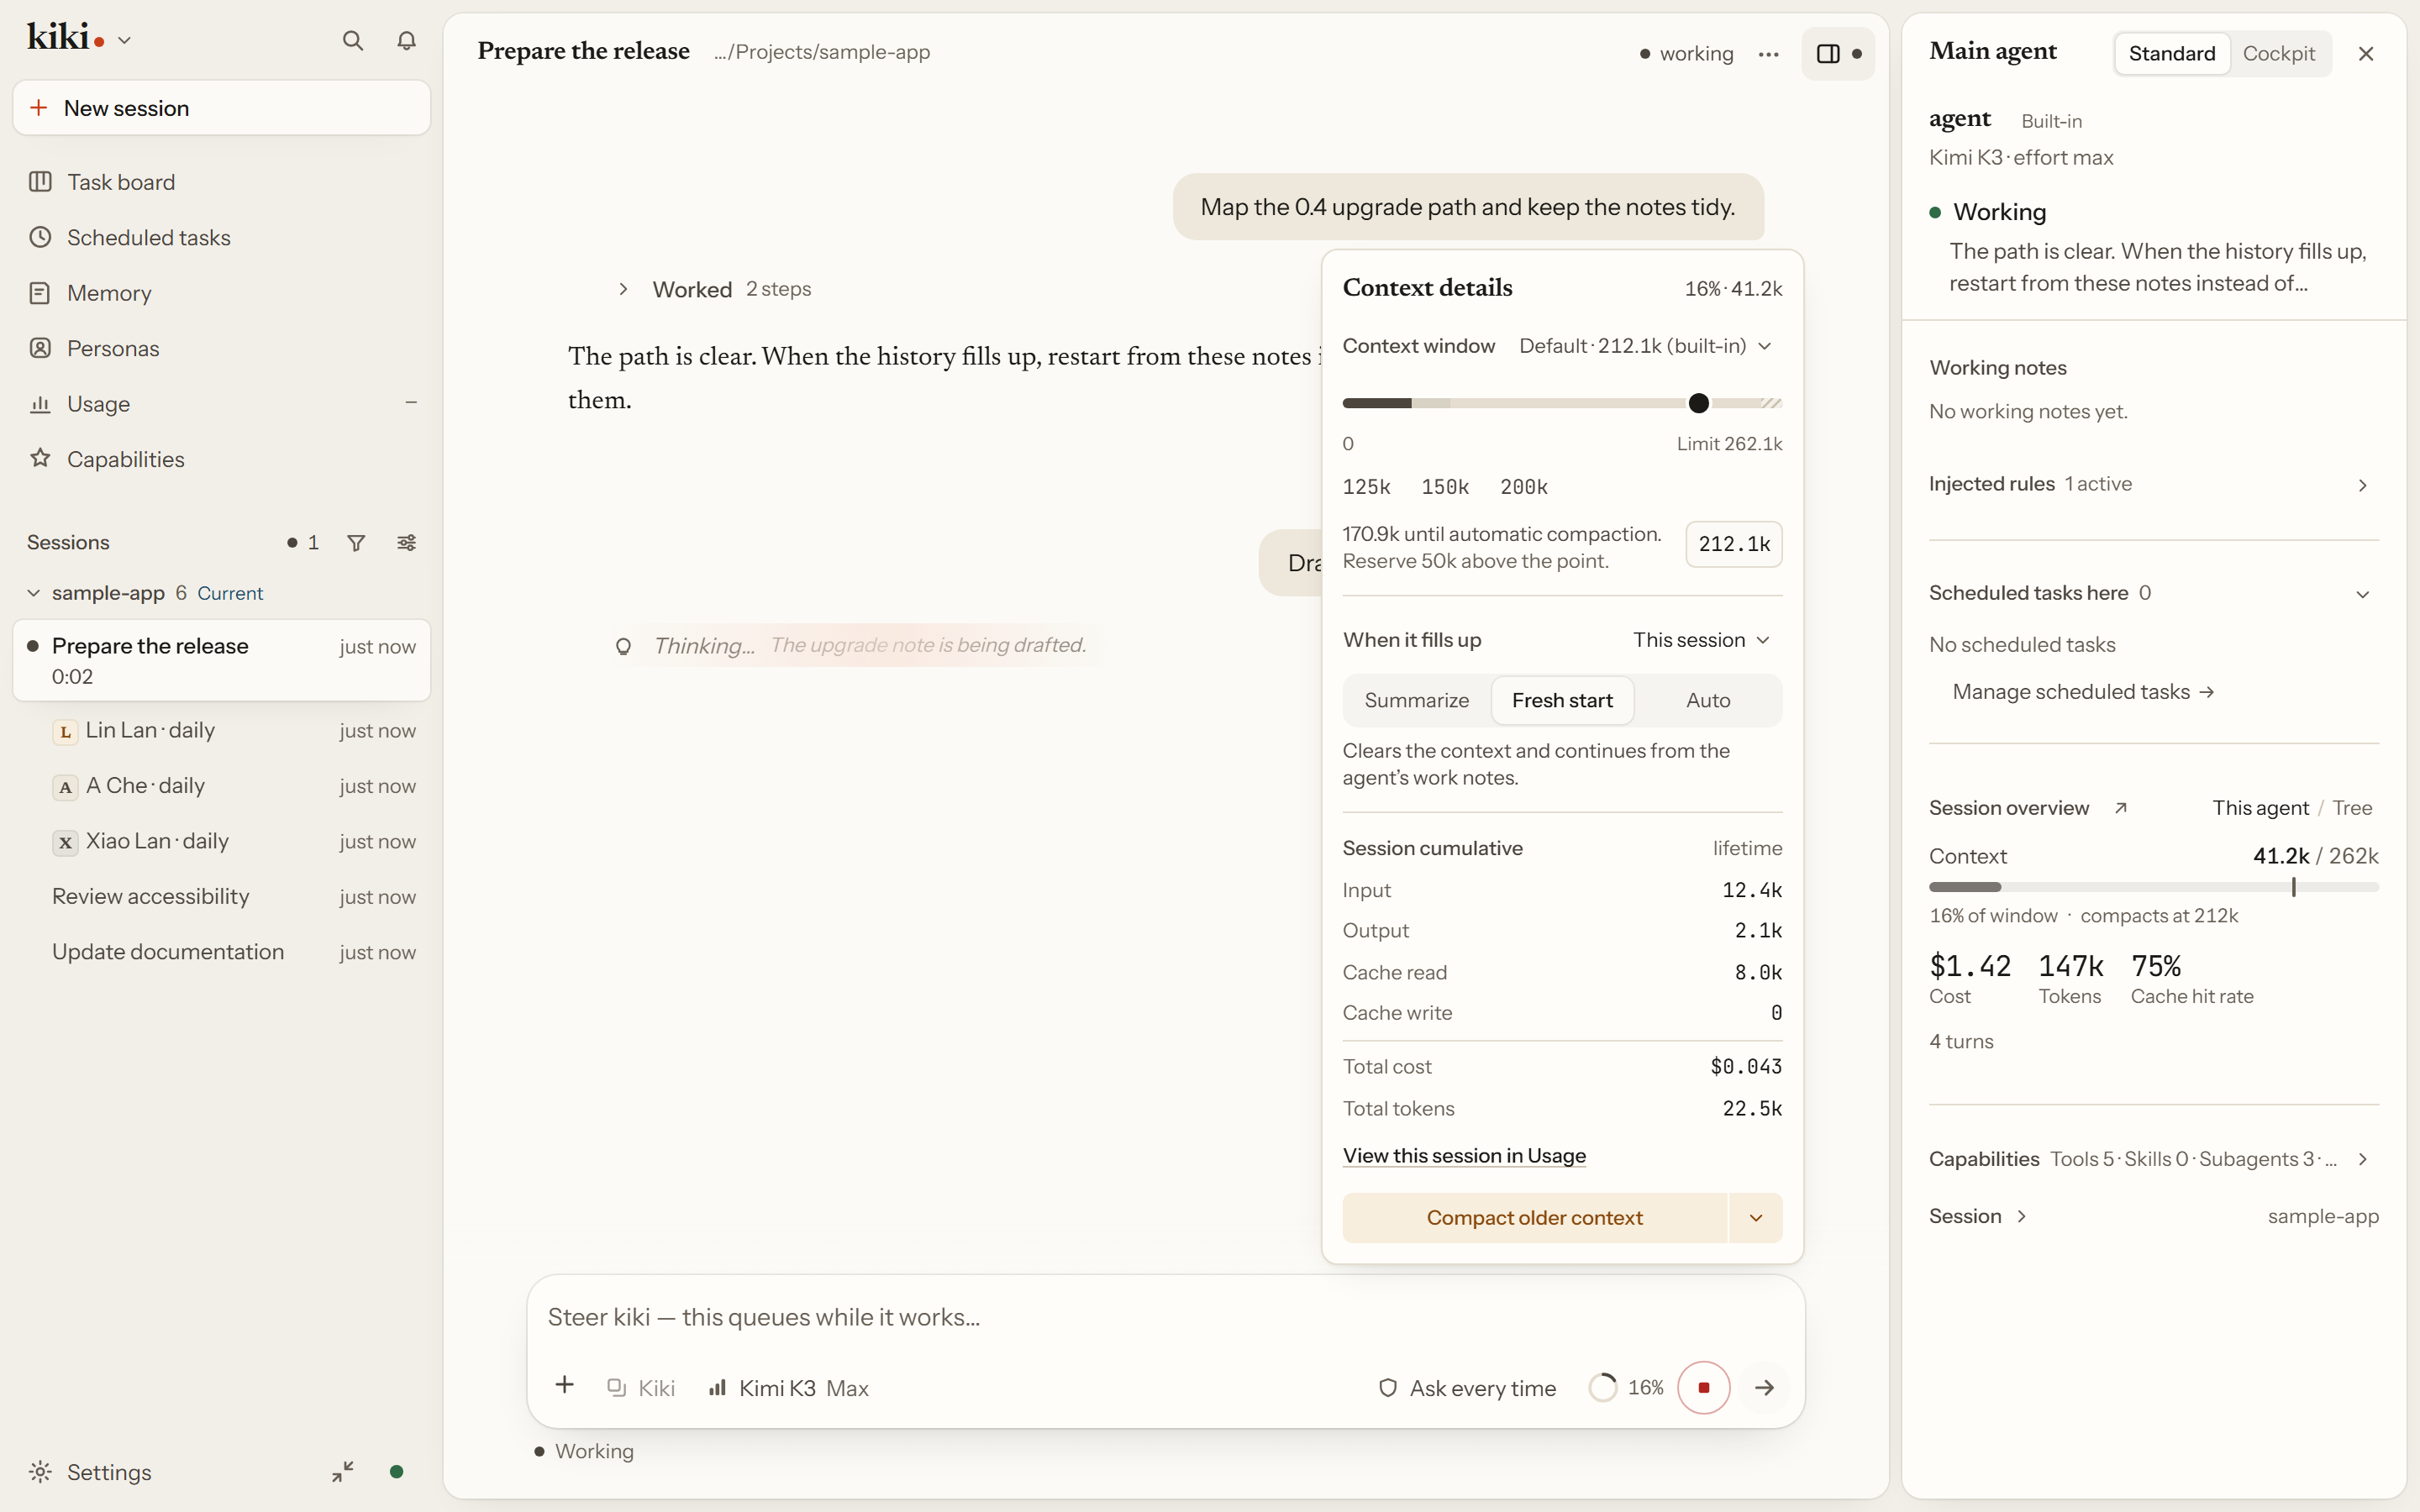Image resolution: width=2420 pixels, height=1512 pixels.
Task: Start a New session
Action: (221, 108)
